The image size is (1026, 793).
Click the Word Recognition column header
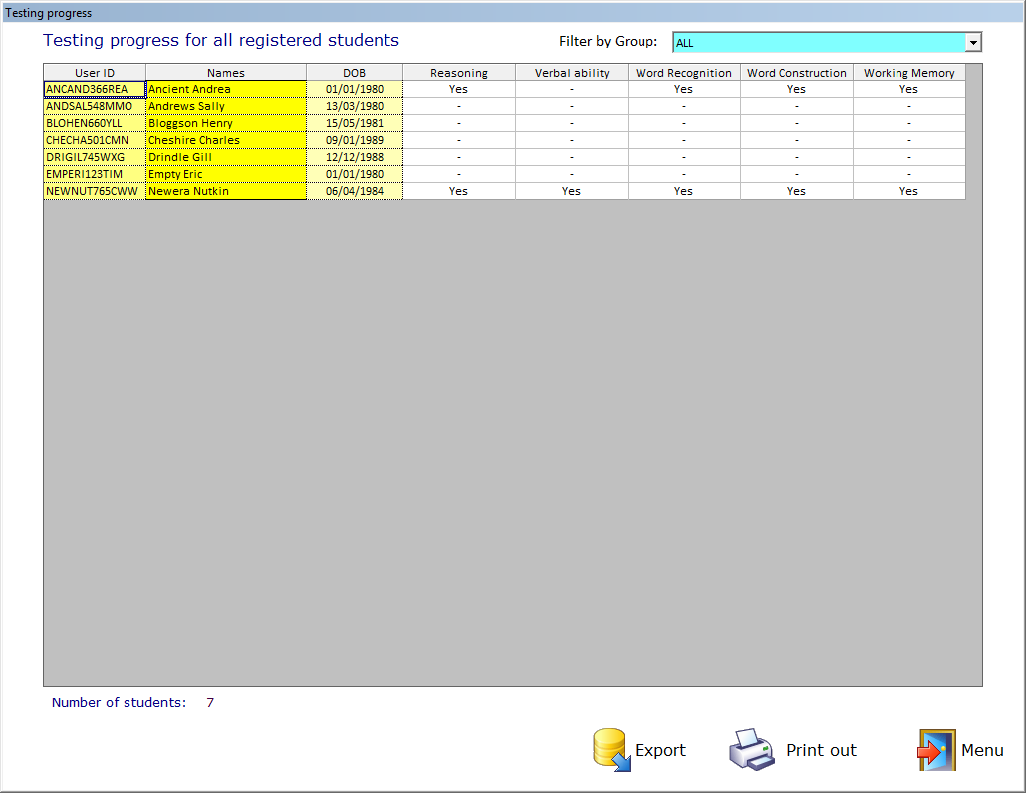(x=684, y=73)
